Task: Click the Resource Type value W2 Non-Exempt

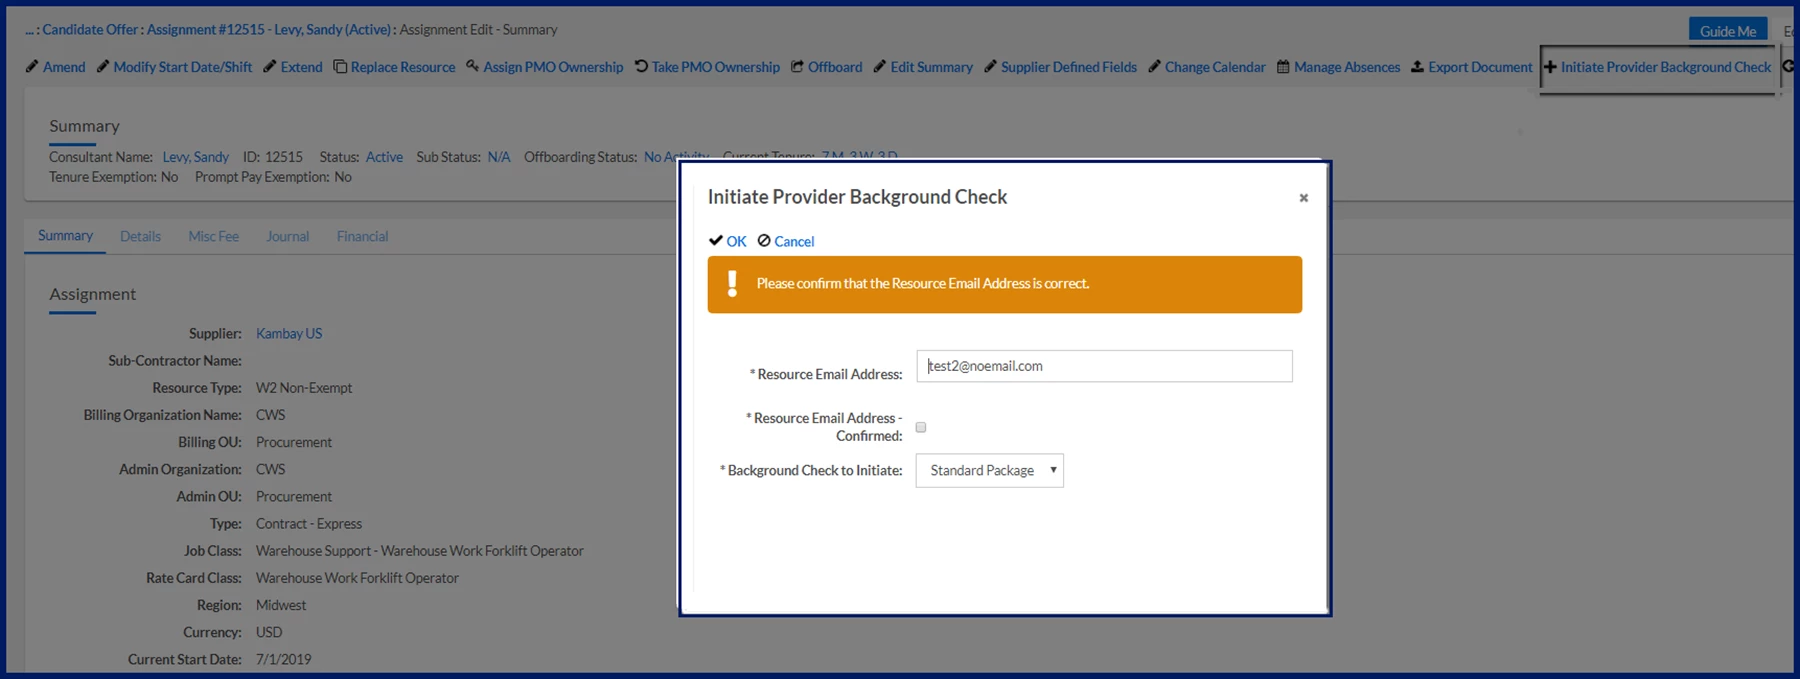Action: pos(304,388)
